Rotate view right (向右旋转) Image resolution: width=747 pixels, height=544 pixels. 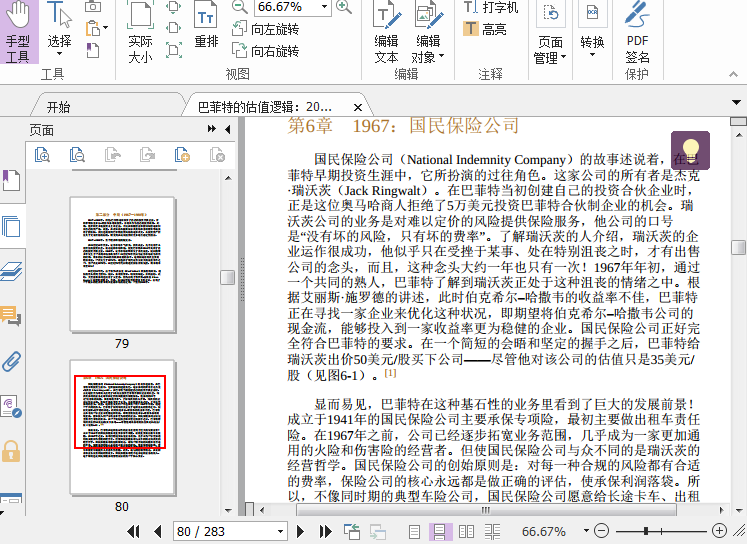click(266, 50)
